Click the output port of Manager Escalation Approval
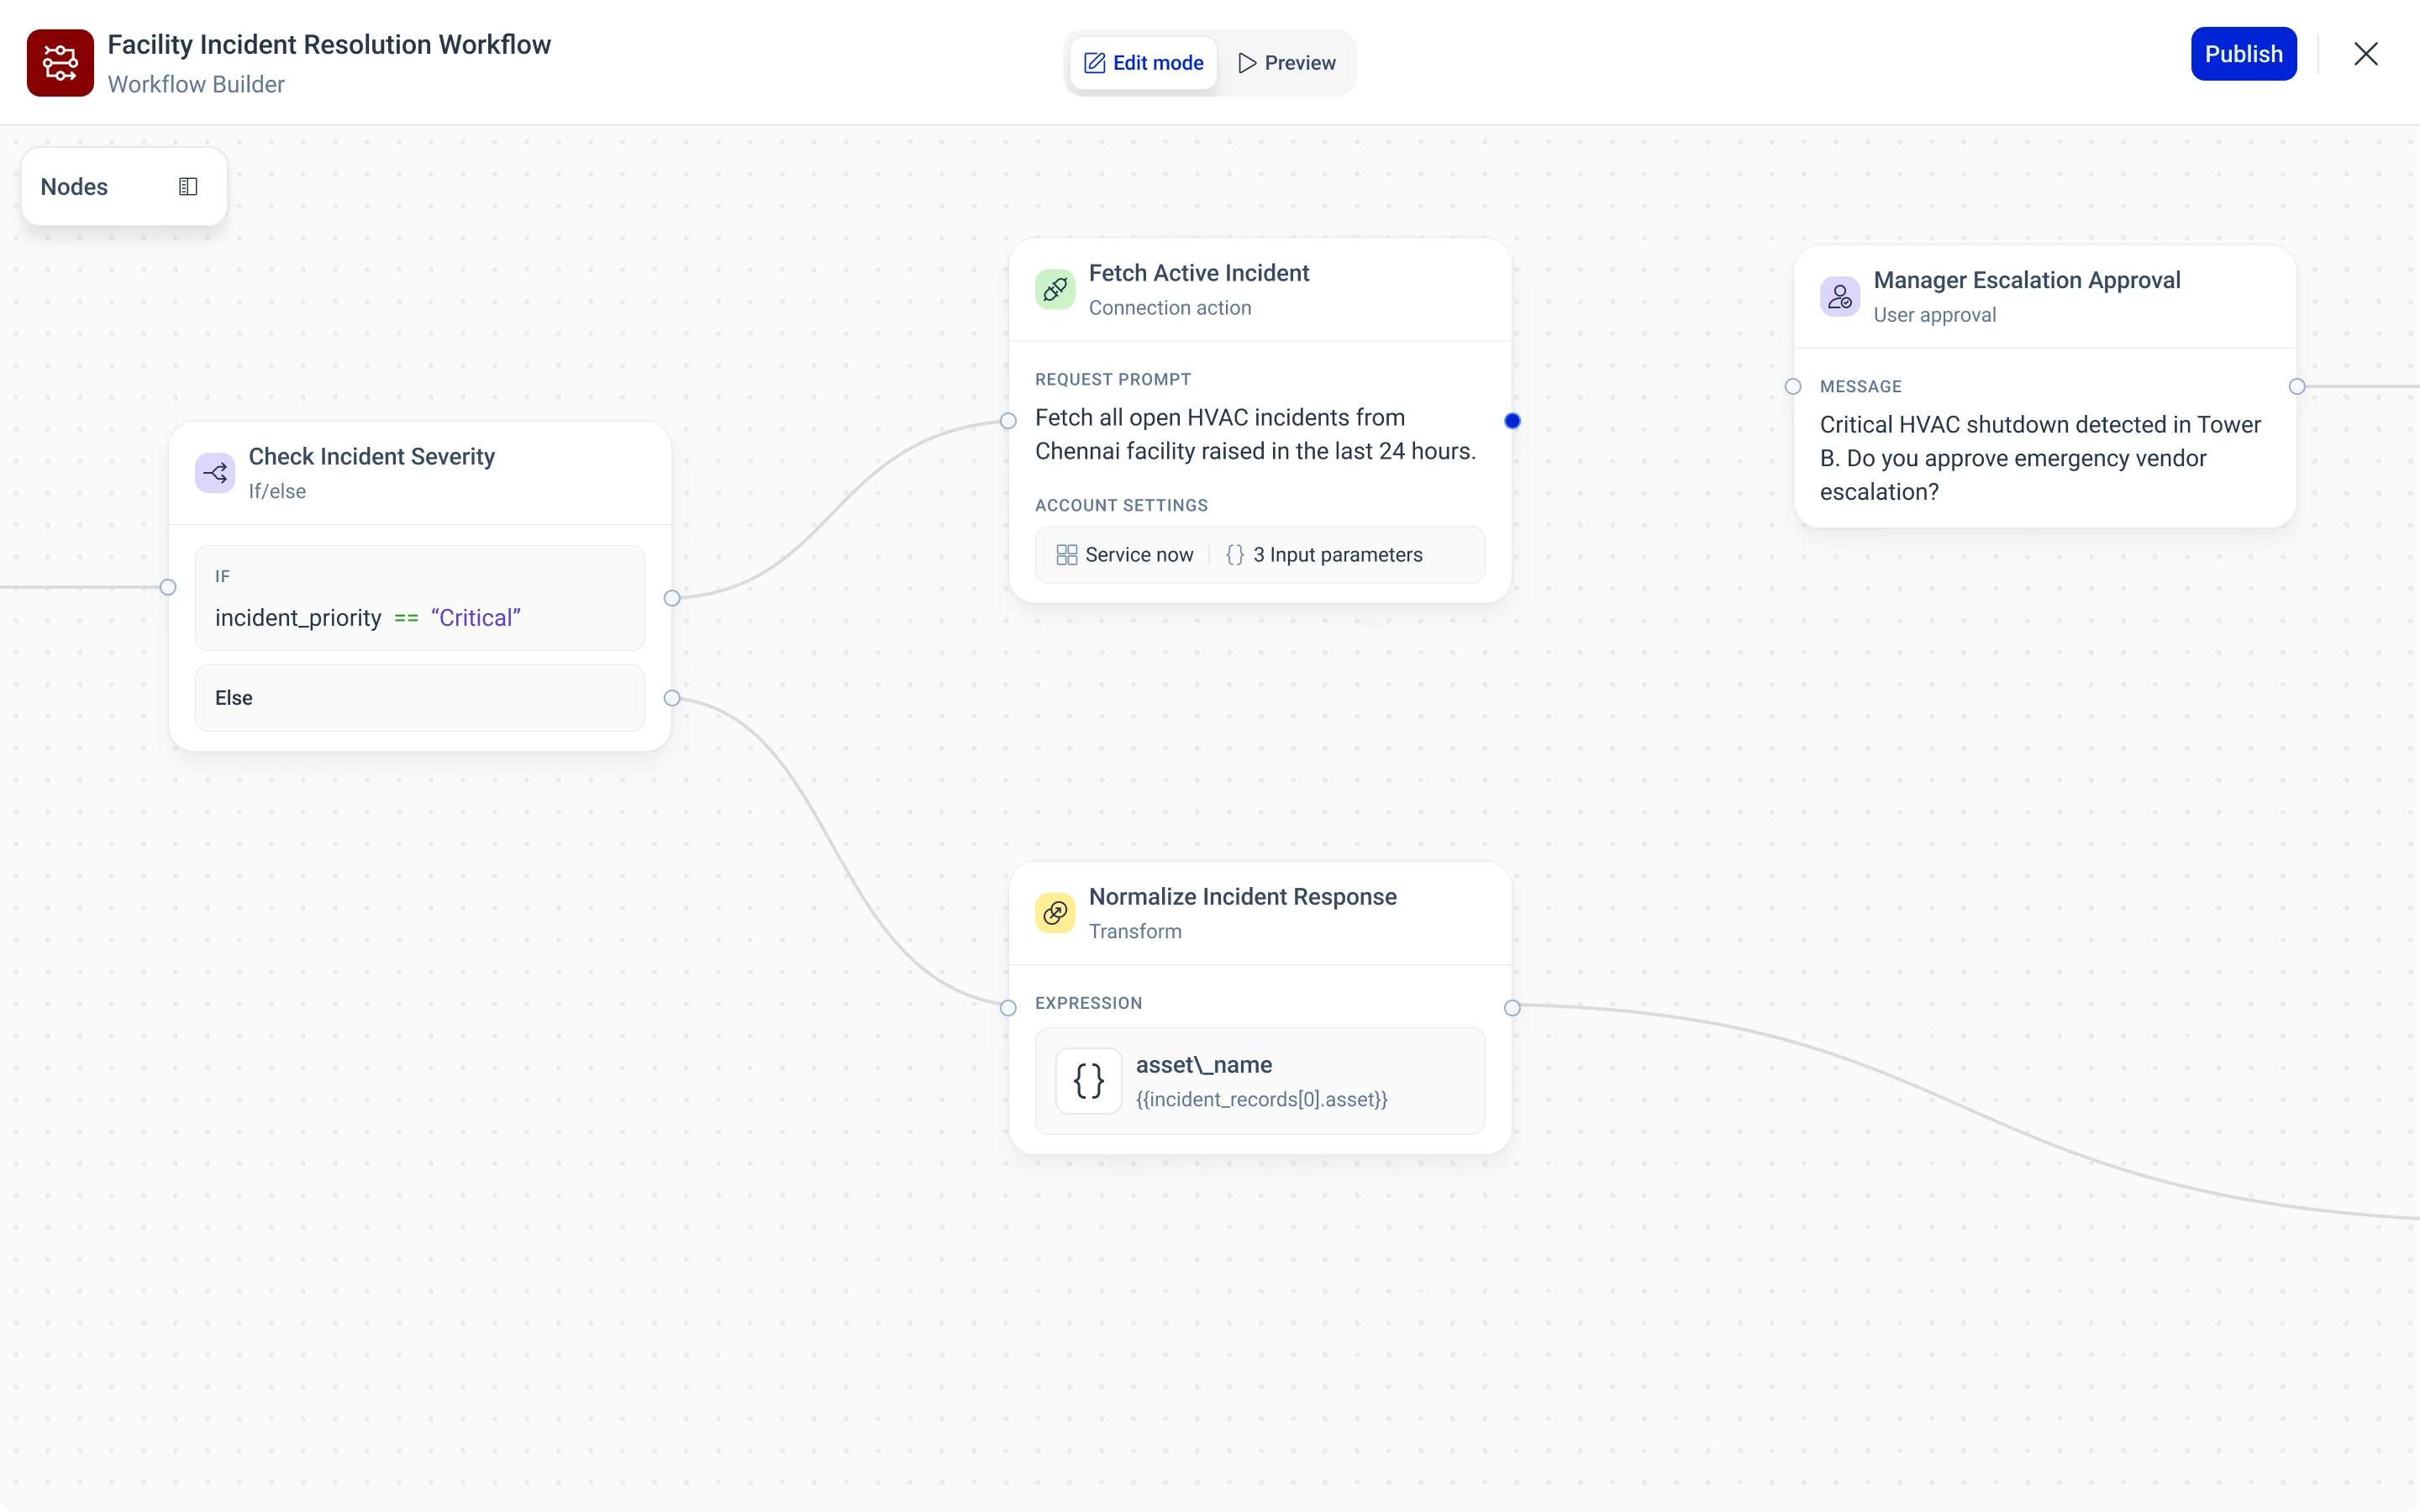Image resolution: width=2420 pixels, height=1512 pixels. (2297, 387)
